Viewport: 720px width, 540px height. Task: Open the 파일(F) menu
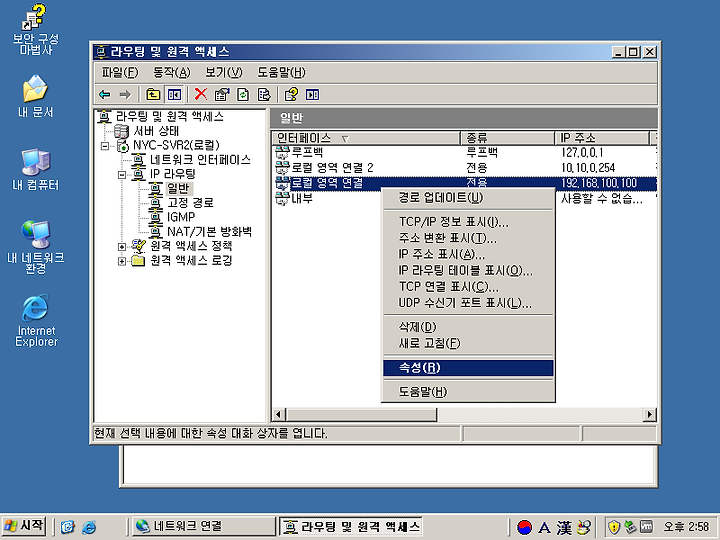click(x=119, y=73)
